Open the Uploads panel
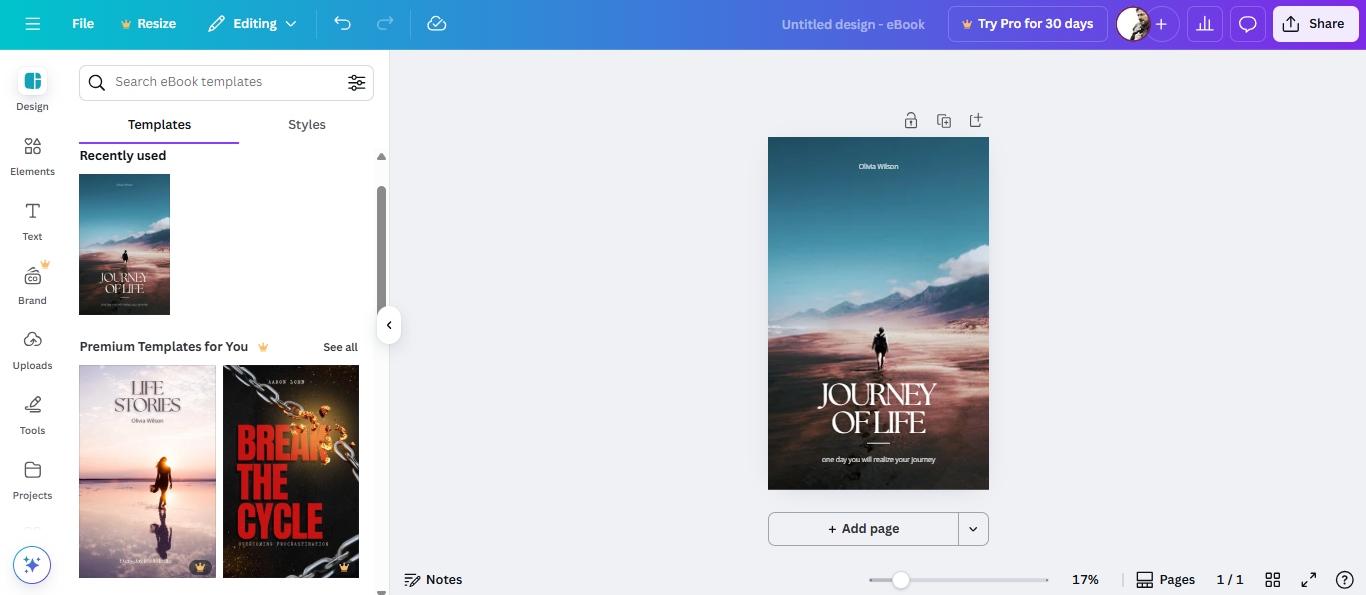The width and height of the screenshot is (1366, 595). pyautogui.click(x=32, y=350)
